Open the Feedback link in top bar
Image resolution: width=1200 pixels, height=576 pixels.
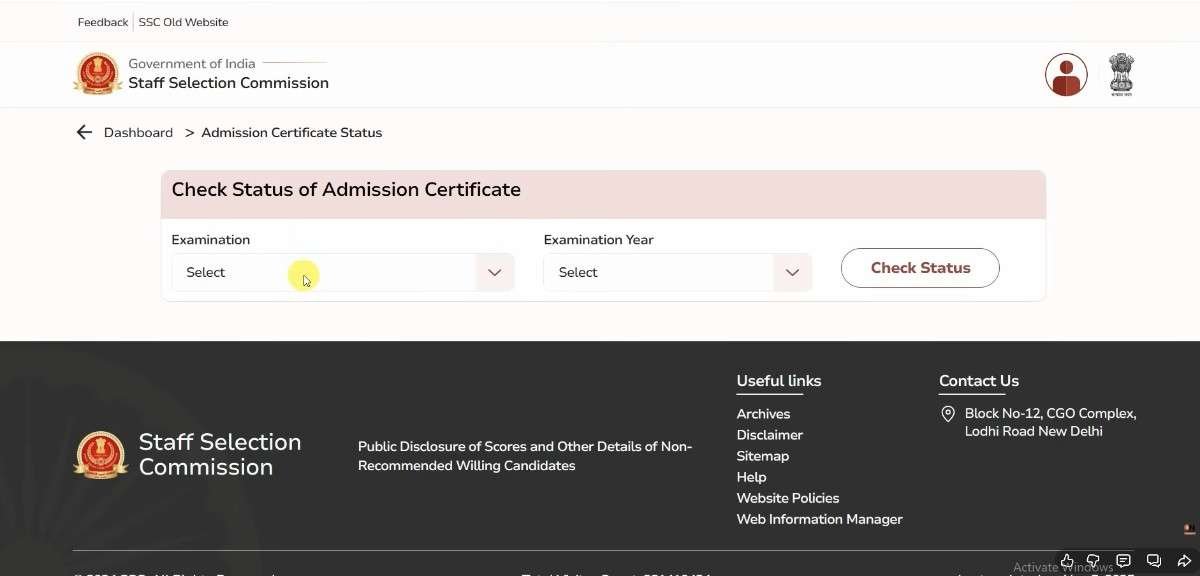(x=103, y=22)
